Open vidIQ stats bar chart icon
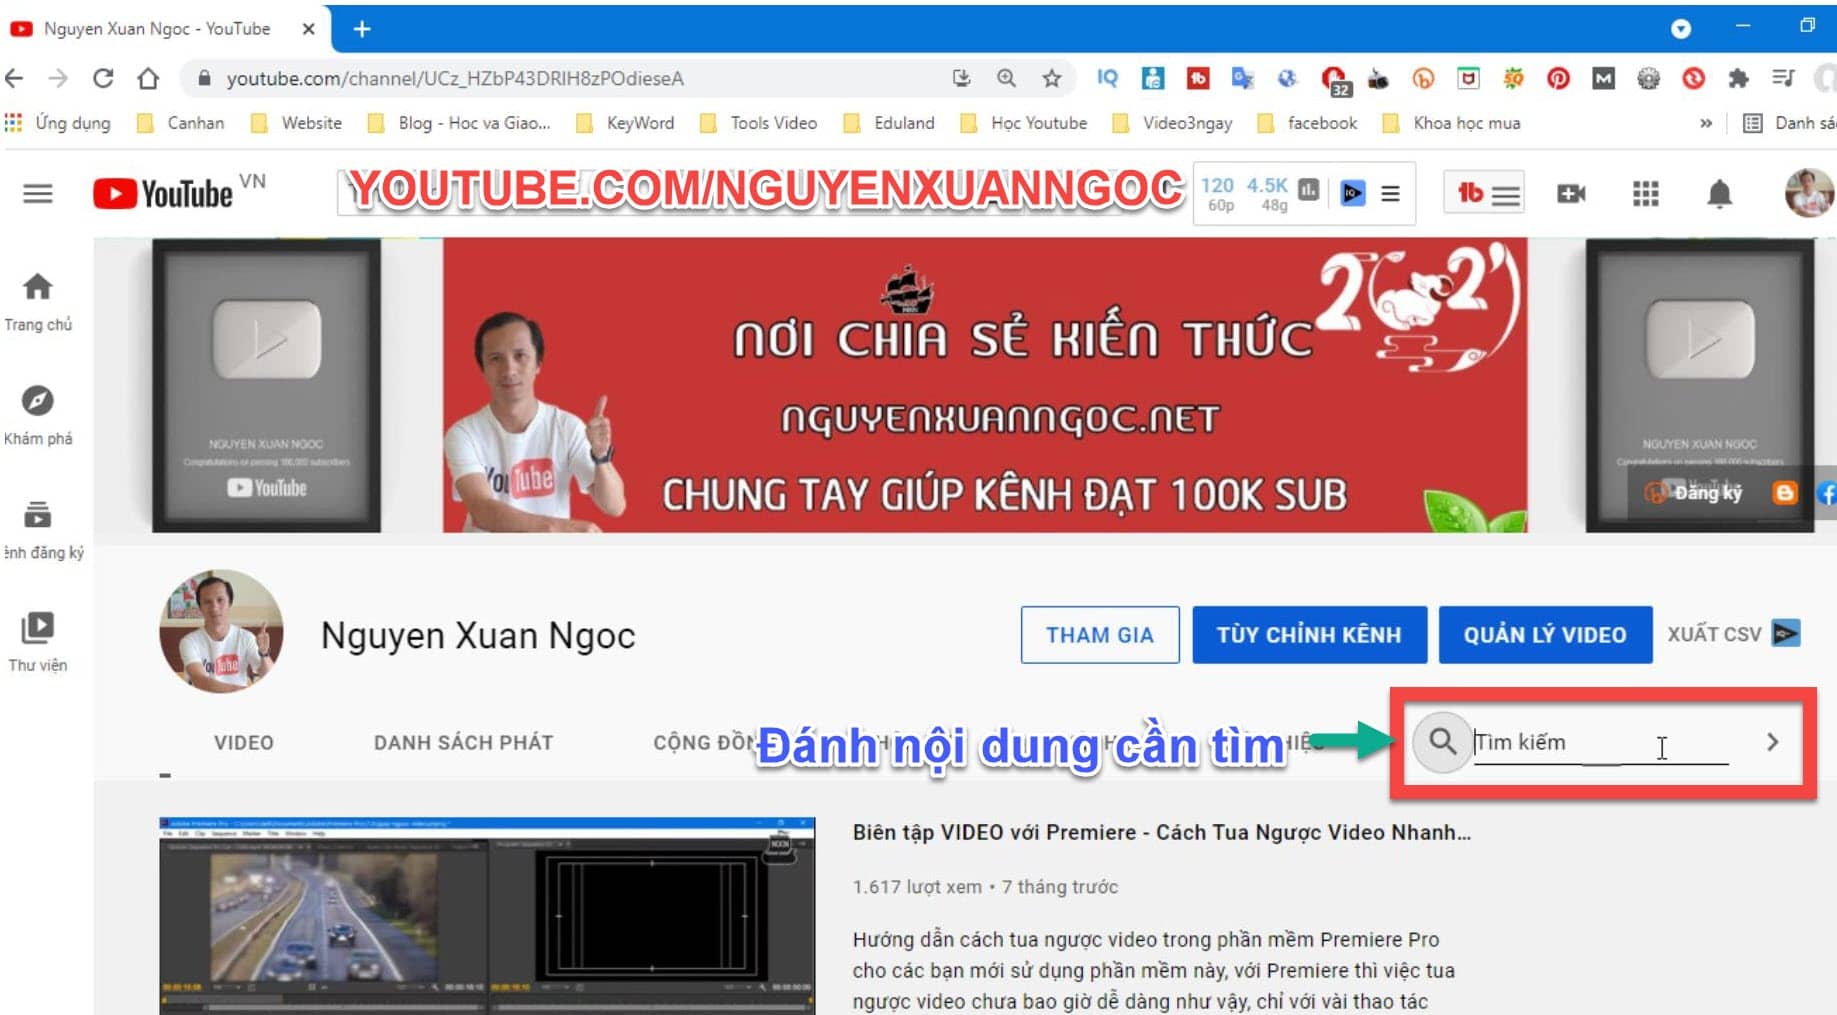This screenshot has height=1015, width=1837. pyautogui.click(x=1308, y=190)
